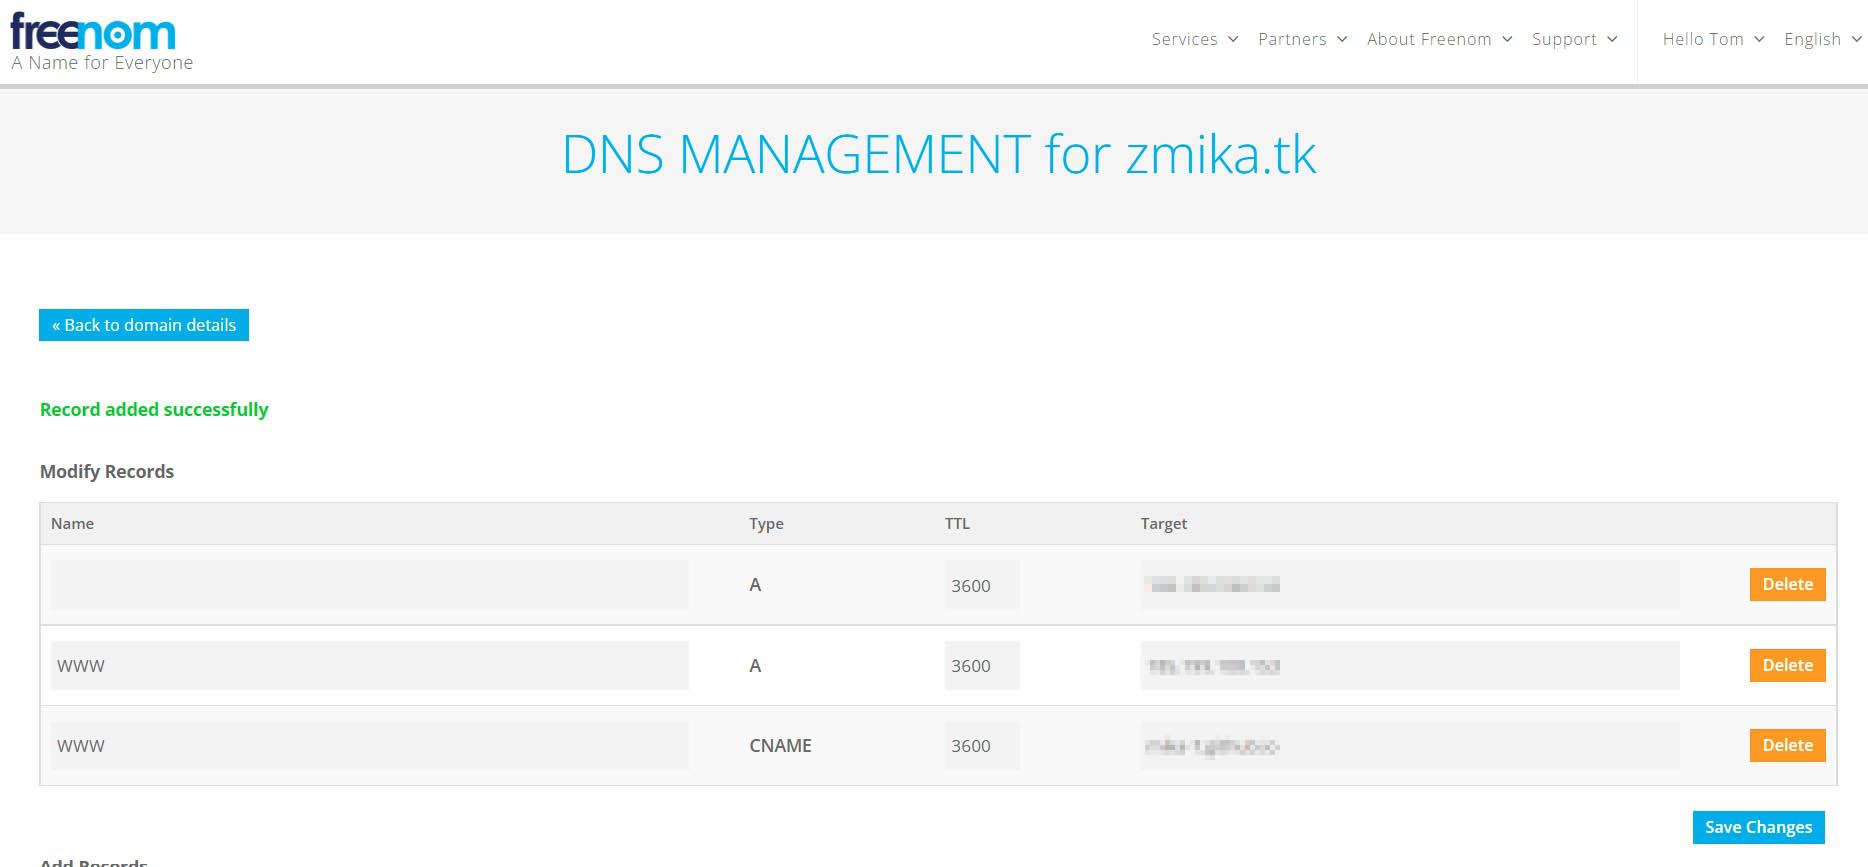Screen dimensions: 1868x867
Task: Edit TTL field of the CNAME record
Action: click(x=981, y=745)
